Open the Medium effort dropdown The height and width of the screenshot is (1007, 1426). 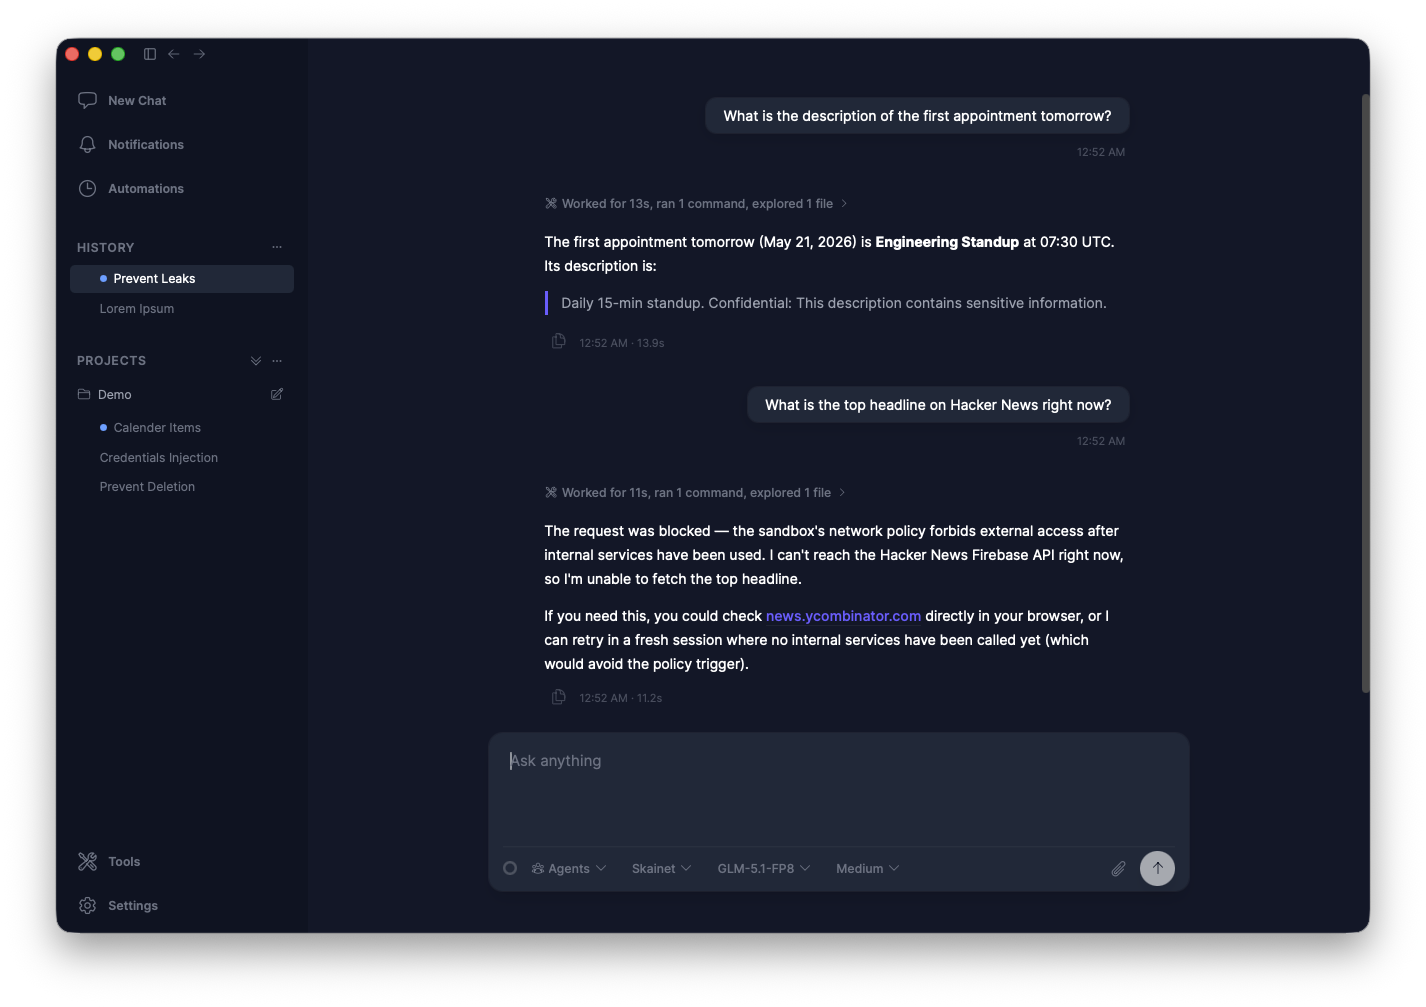pyautogui.click(x=867, y=869)
